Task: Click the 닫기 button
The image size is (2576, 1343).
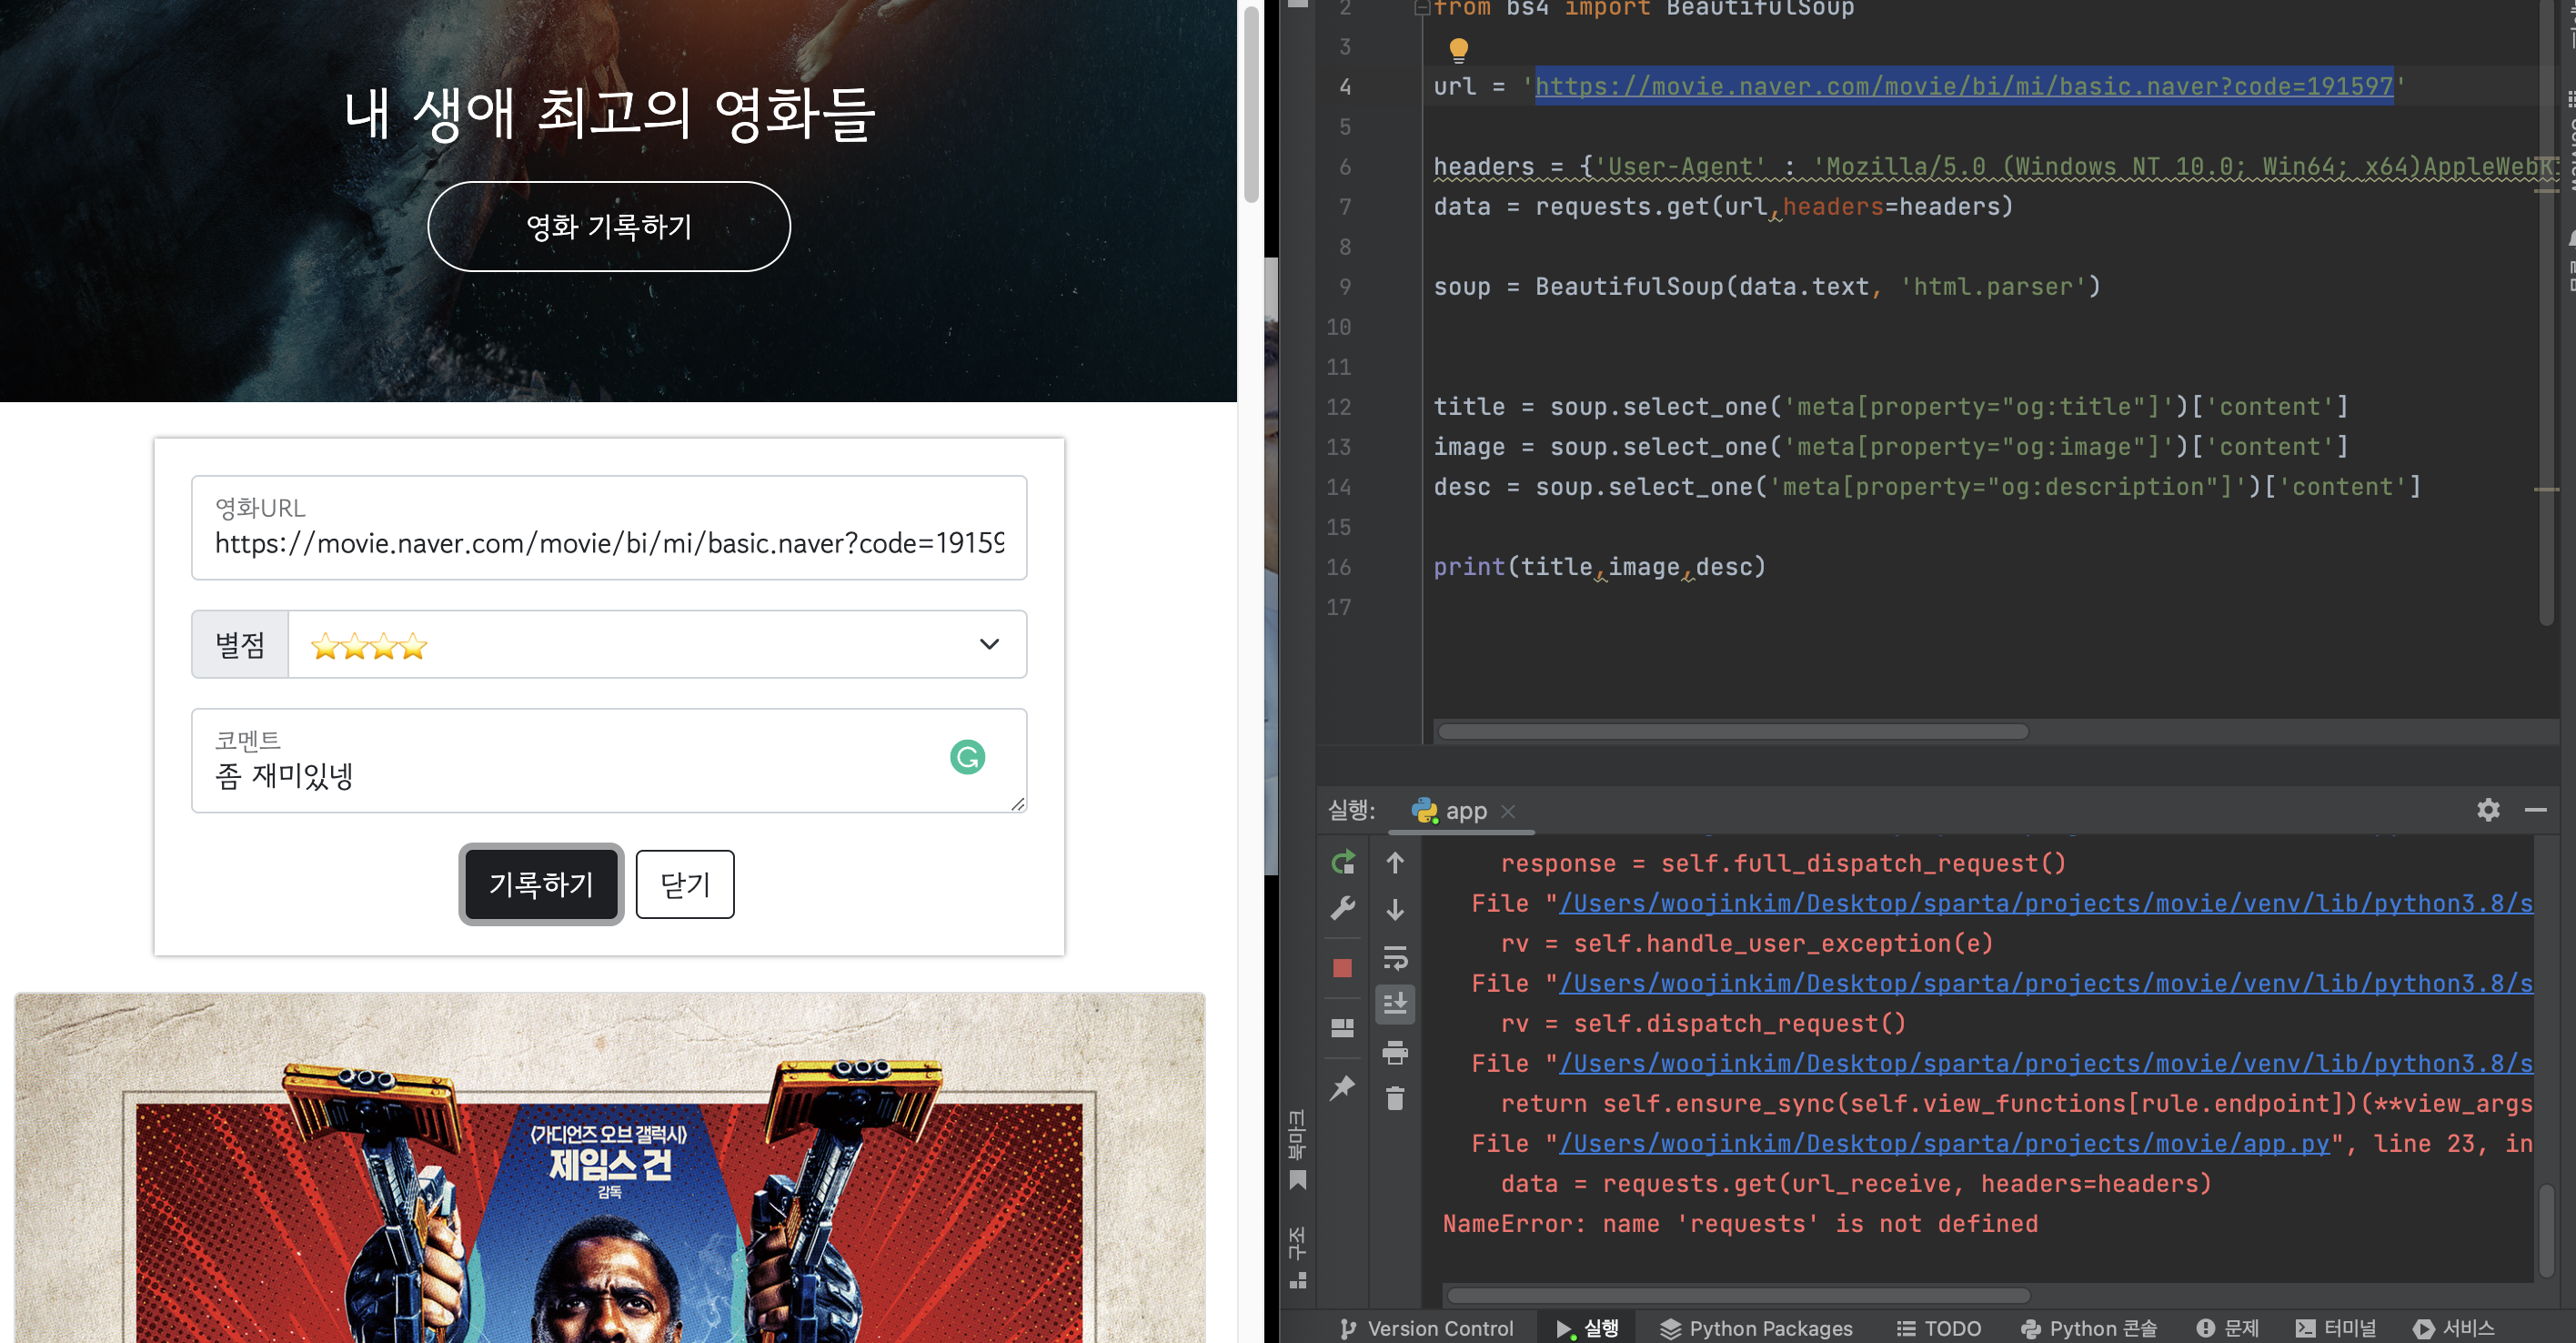Action: (685, 884)
